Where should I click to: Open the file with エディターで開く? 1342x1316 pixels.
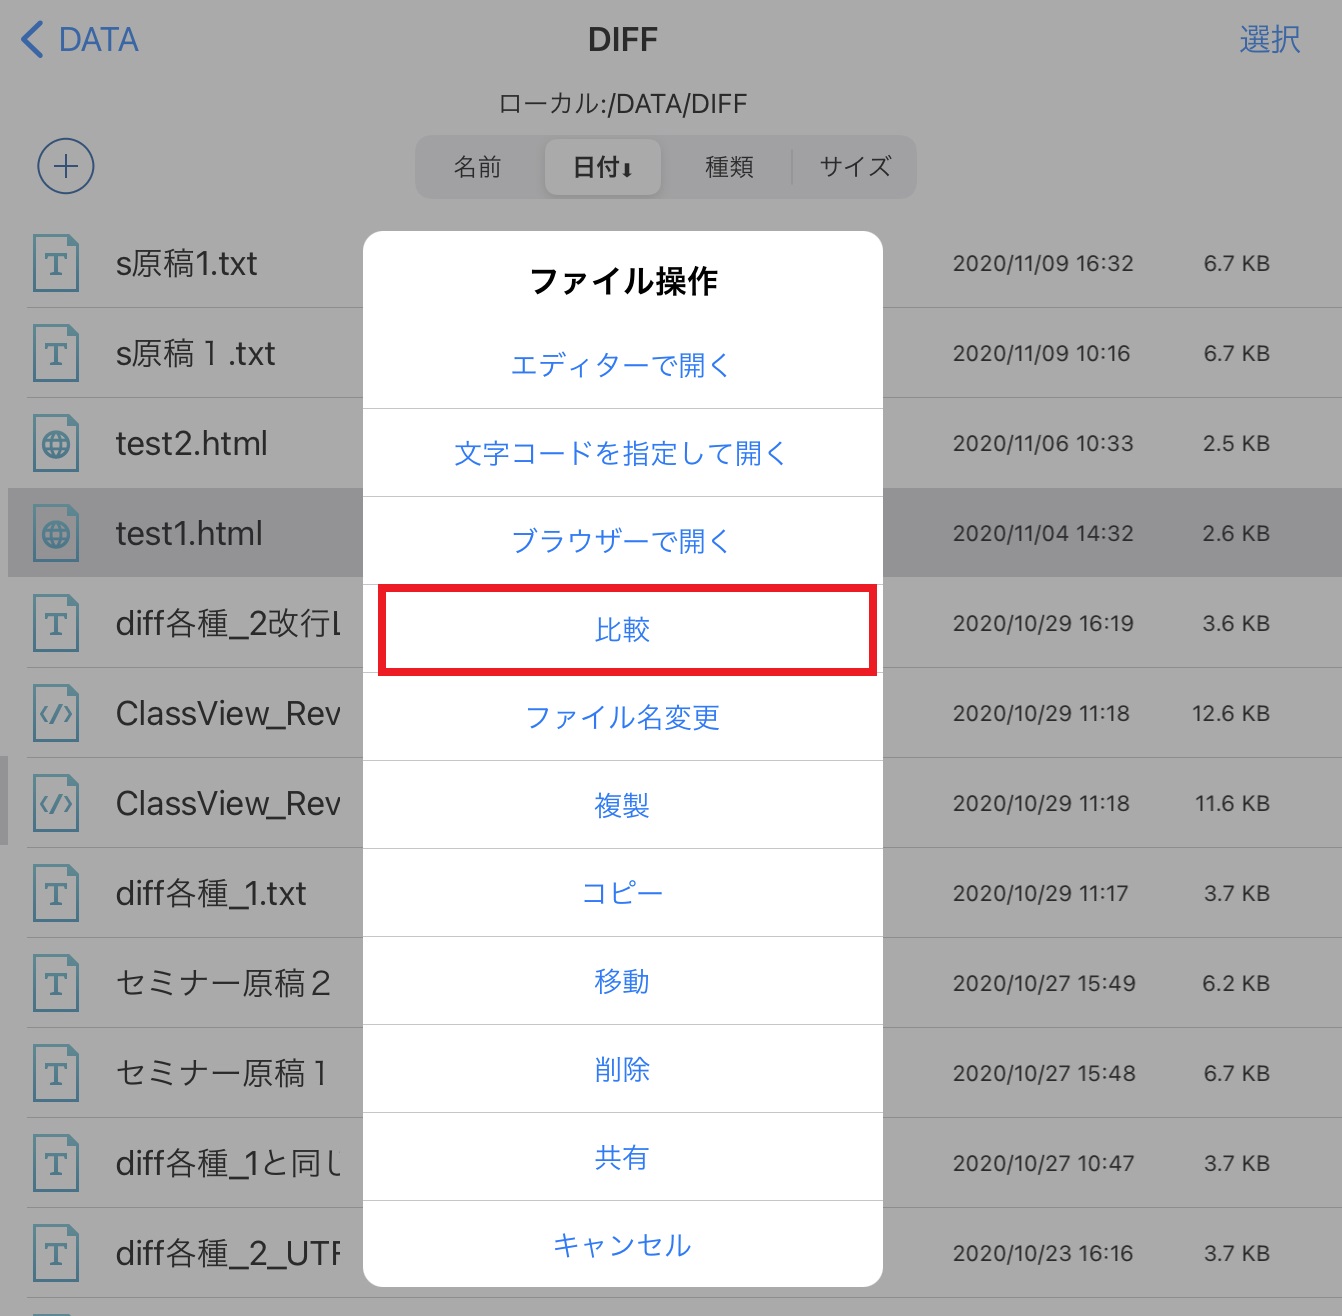tap(622, 366)
